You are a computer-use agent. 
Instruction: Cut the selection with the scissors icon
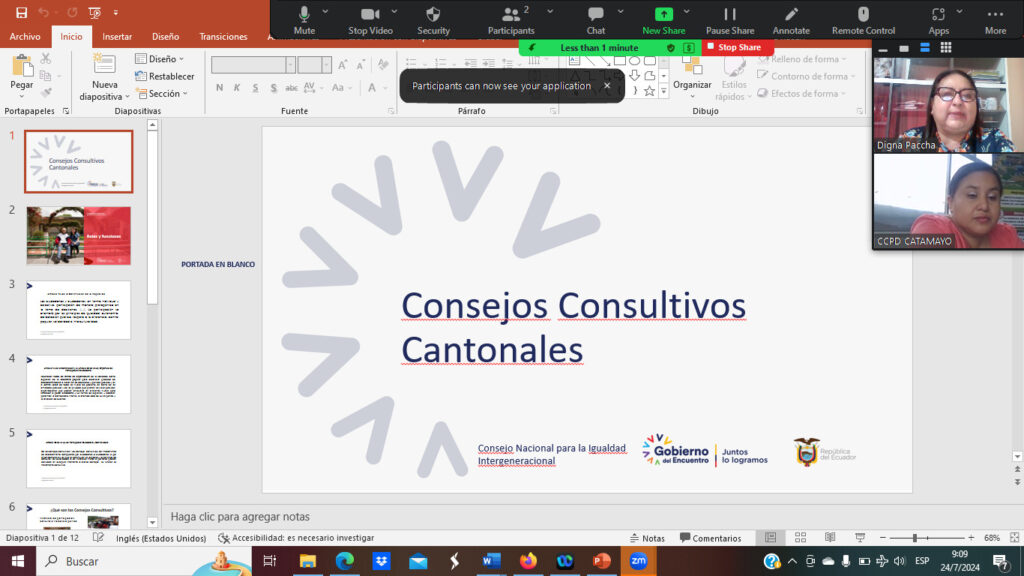46,59
